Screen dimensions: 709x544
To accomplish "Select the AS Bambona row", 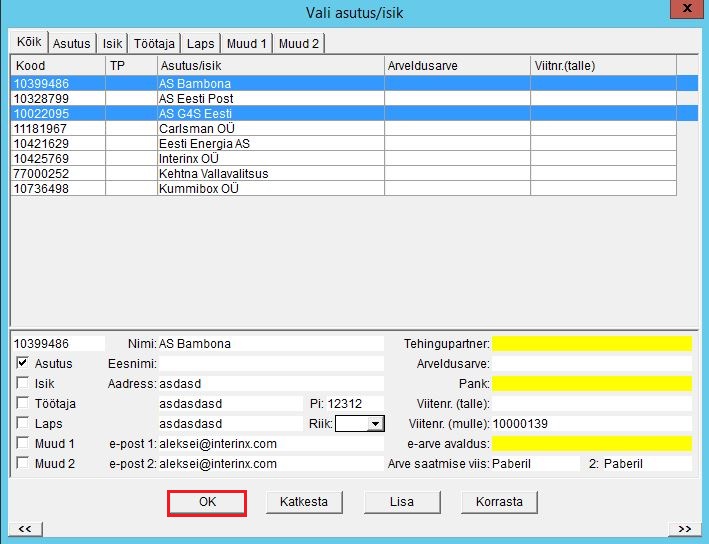I will coord(354,83).
